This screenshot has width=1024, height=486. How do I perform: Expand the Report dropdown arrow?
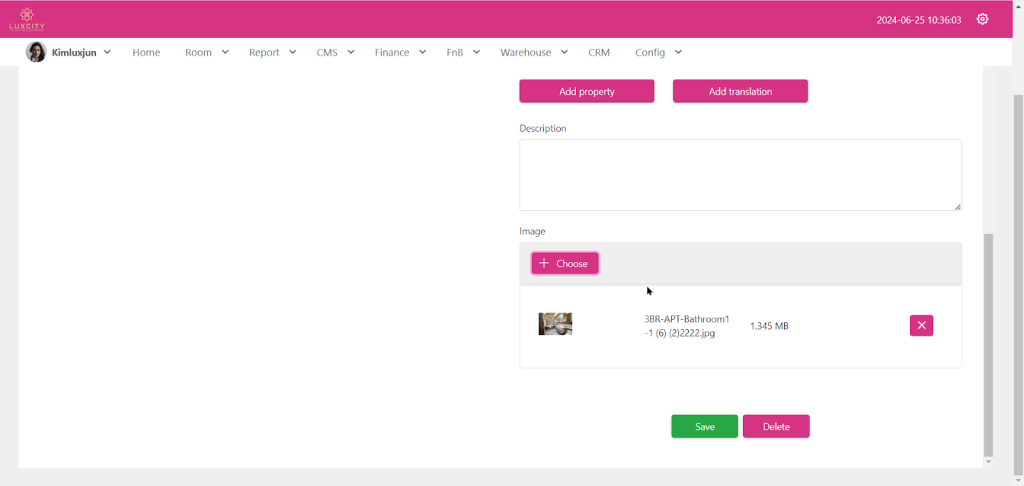pos(292,52)
